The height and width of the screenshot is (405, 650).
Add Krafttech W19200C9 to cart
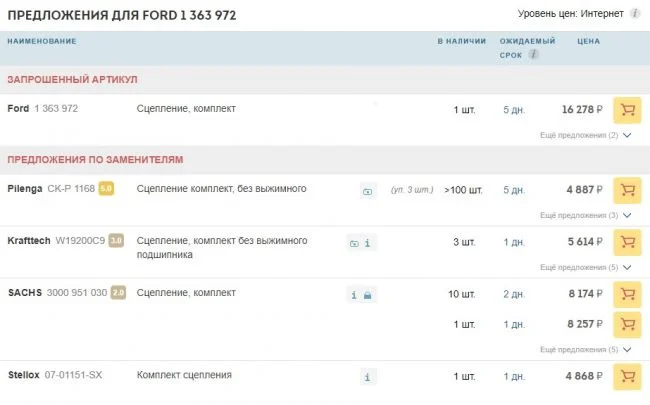(626, 242)
